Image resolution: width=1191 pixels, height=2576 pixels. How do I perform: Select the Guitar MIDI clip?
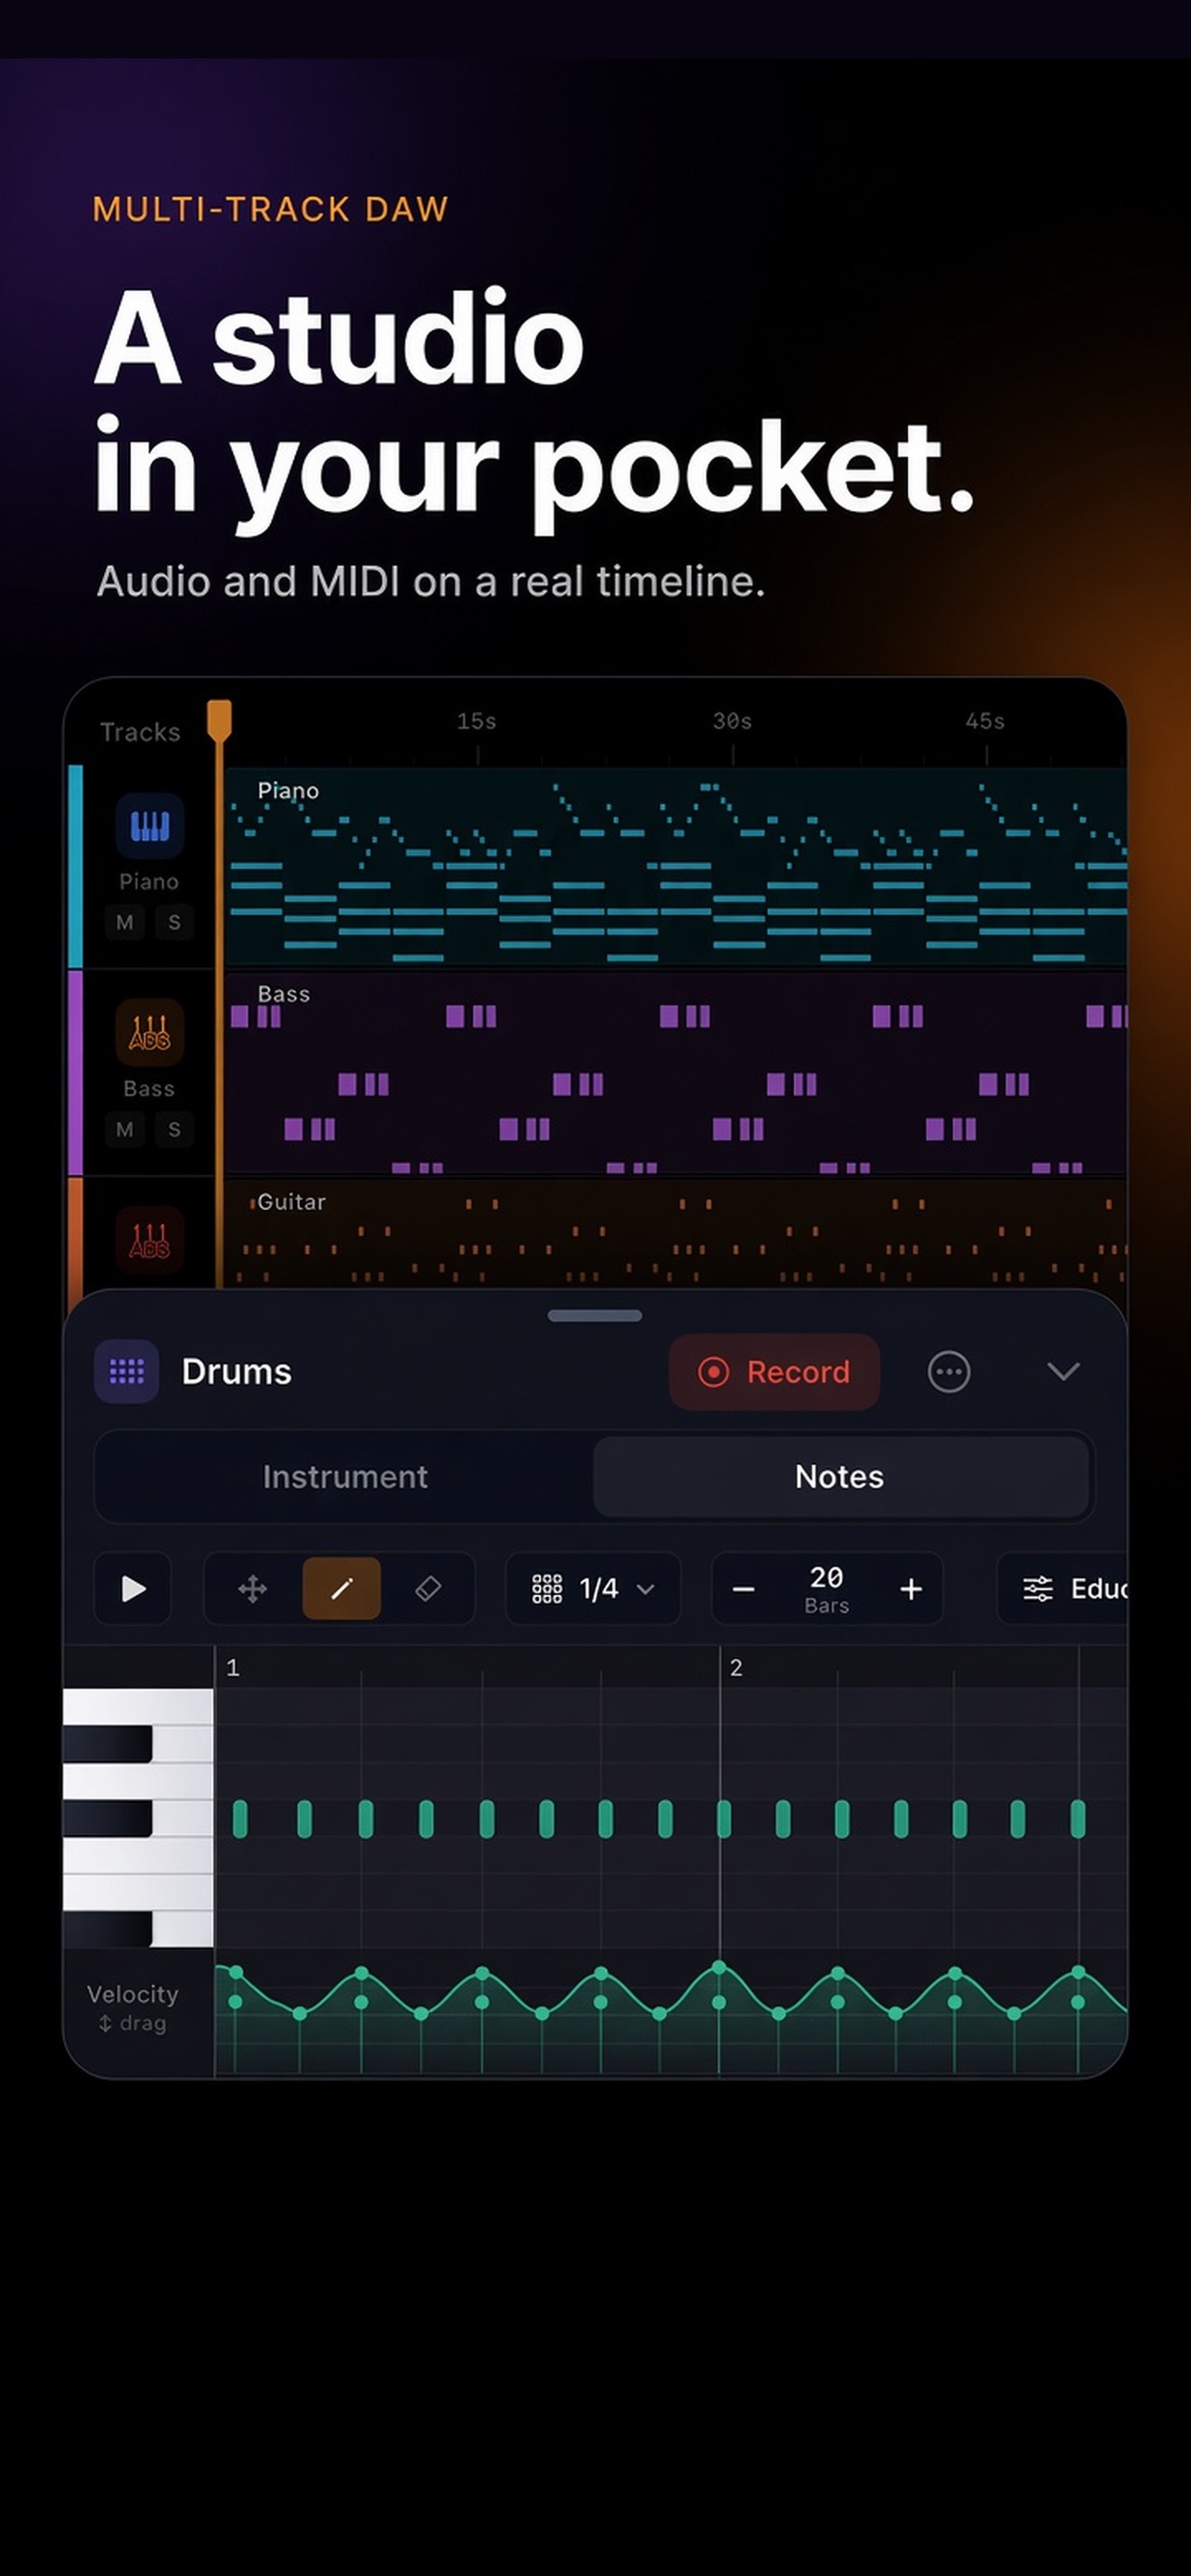pyautogui.click(x=676, y=1233)
